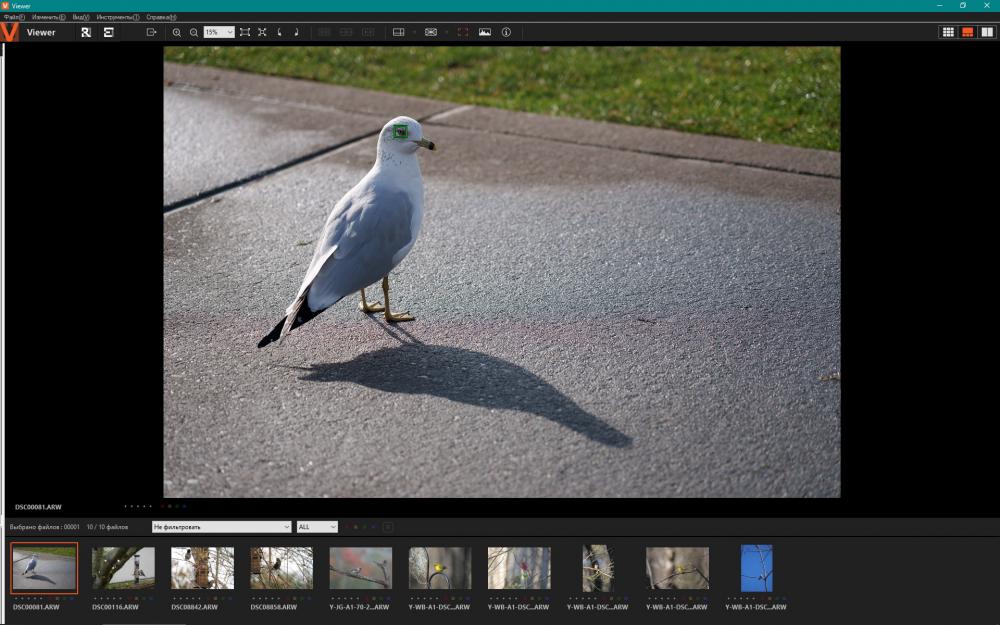Click the image histogram display icon

click(x=485, y=32)
